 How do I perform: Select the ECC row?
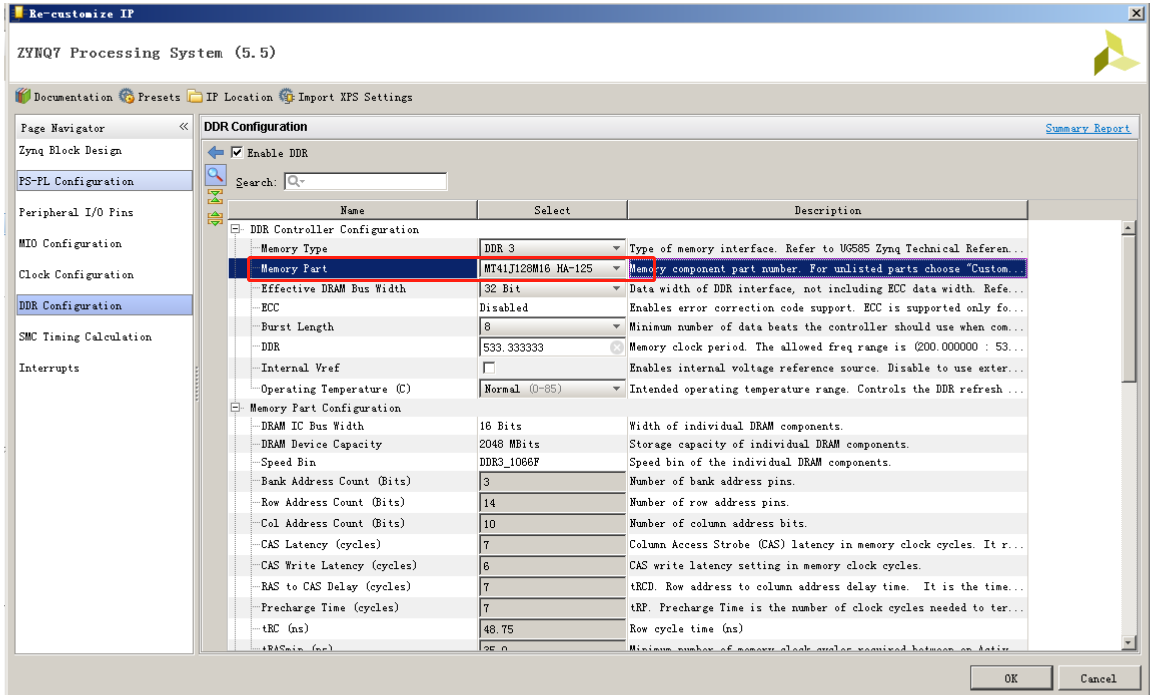[628, 308]
